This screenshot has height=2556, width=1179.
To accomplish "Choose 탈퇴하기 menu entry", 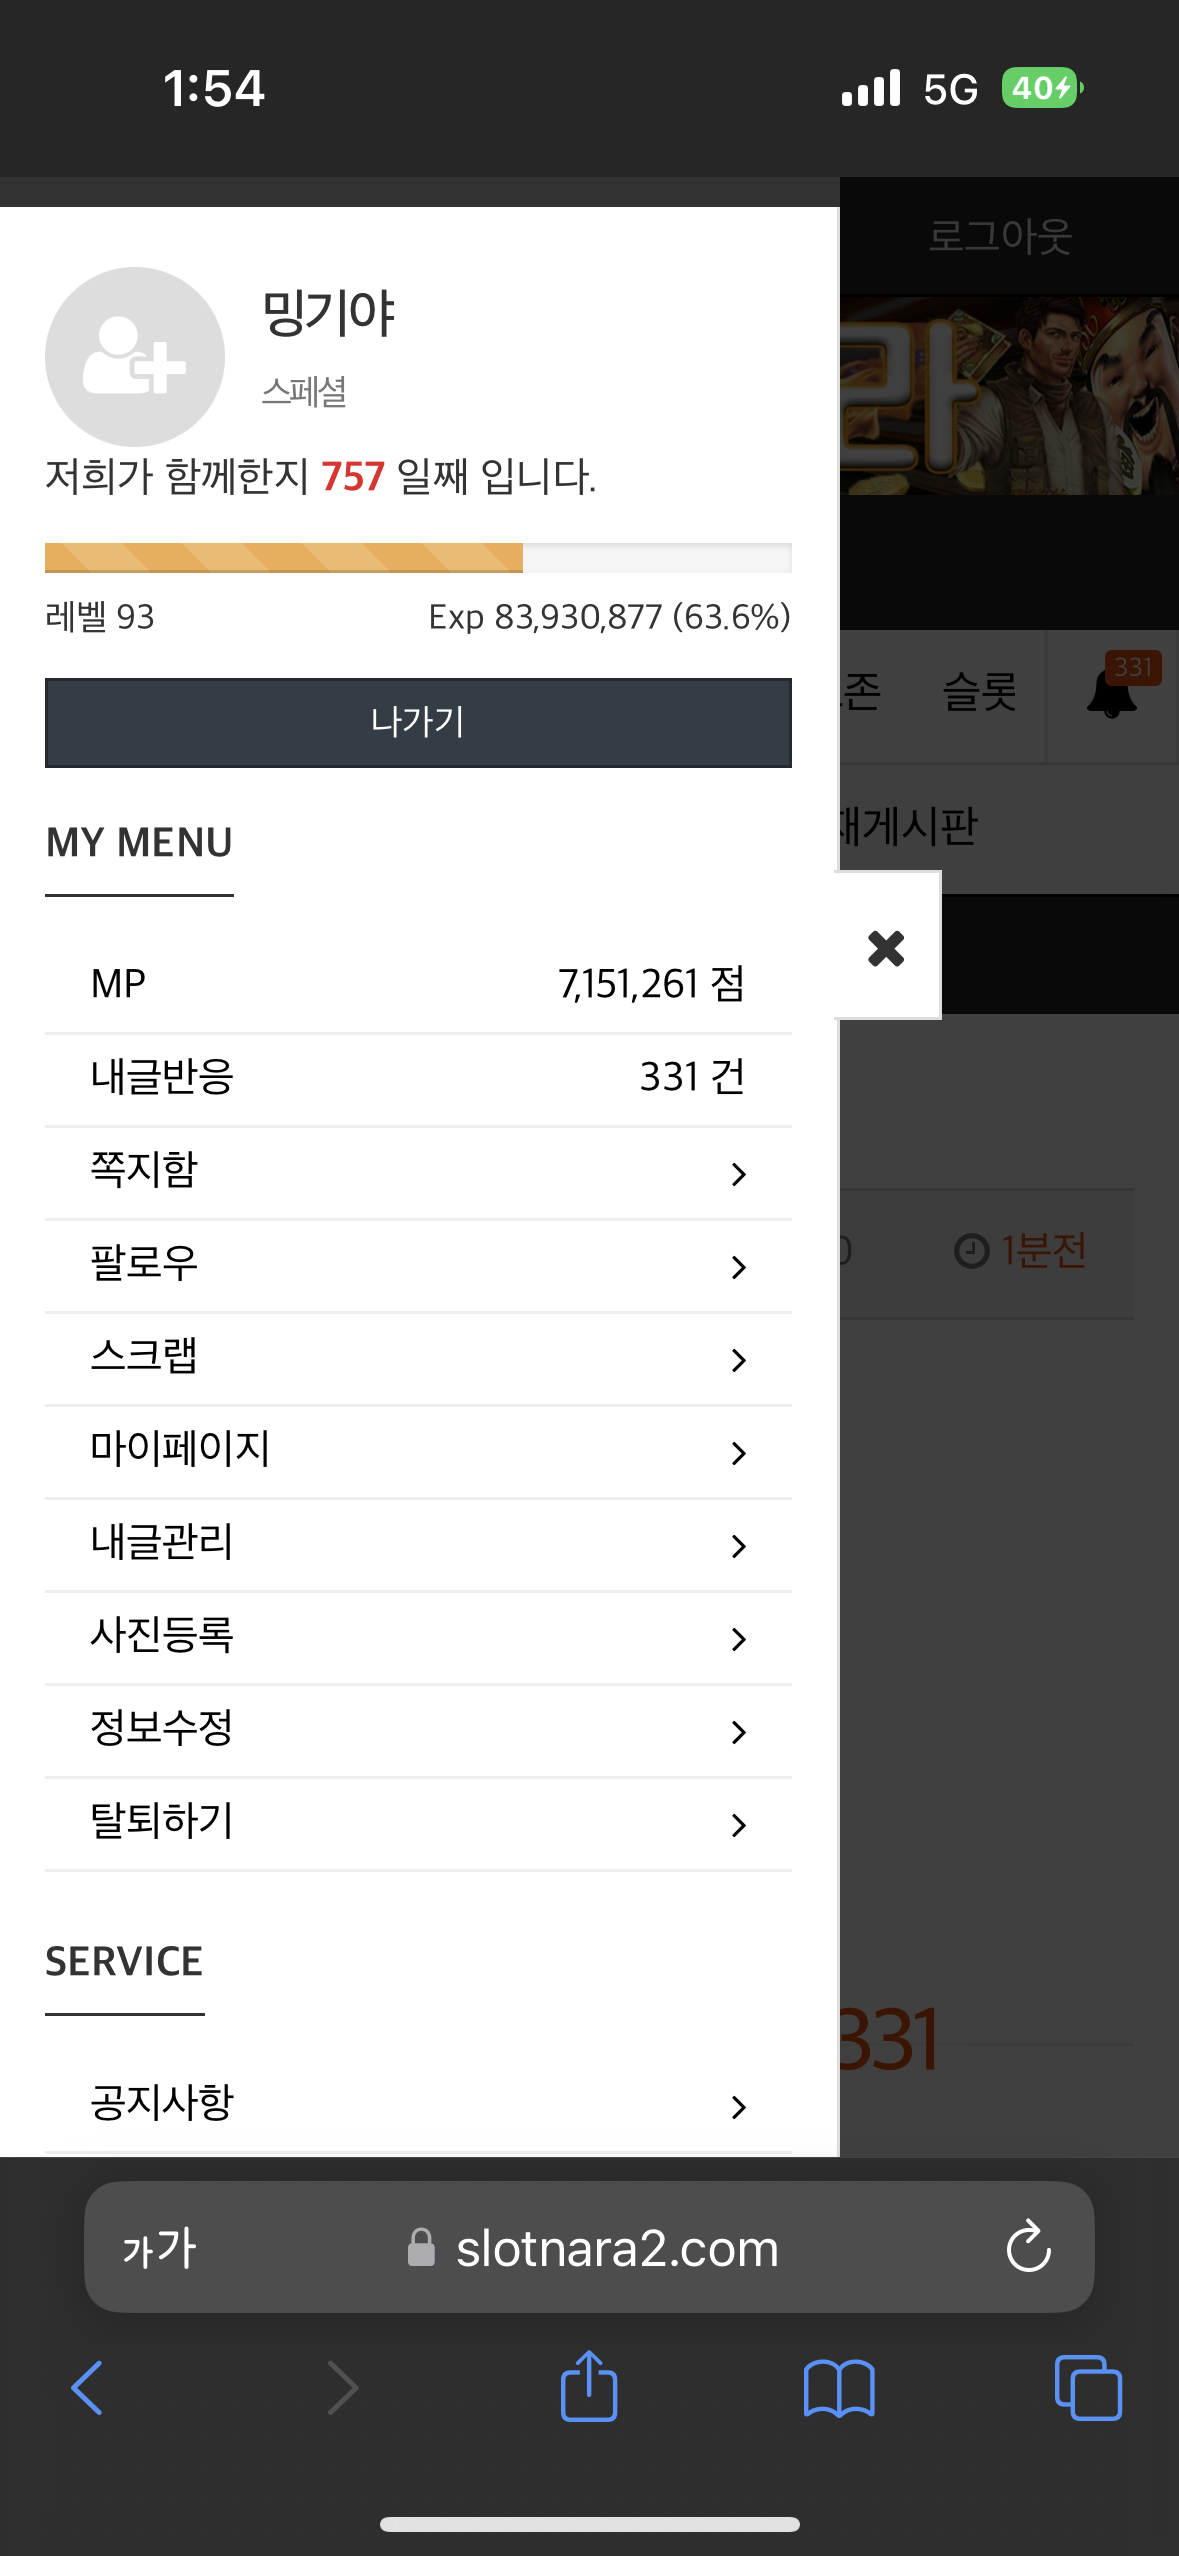I will tap(418, 1823).
